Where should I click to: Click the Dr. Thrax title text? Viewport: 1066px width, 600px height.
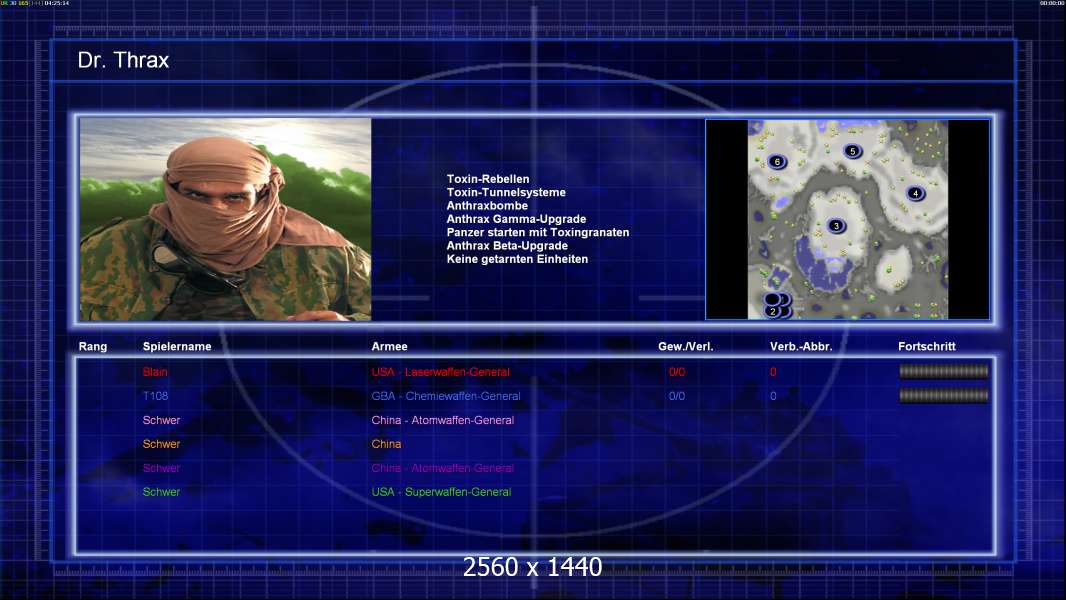(123, 60)
